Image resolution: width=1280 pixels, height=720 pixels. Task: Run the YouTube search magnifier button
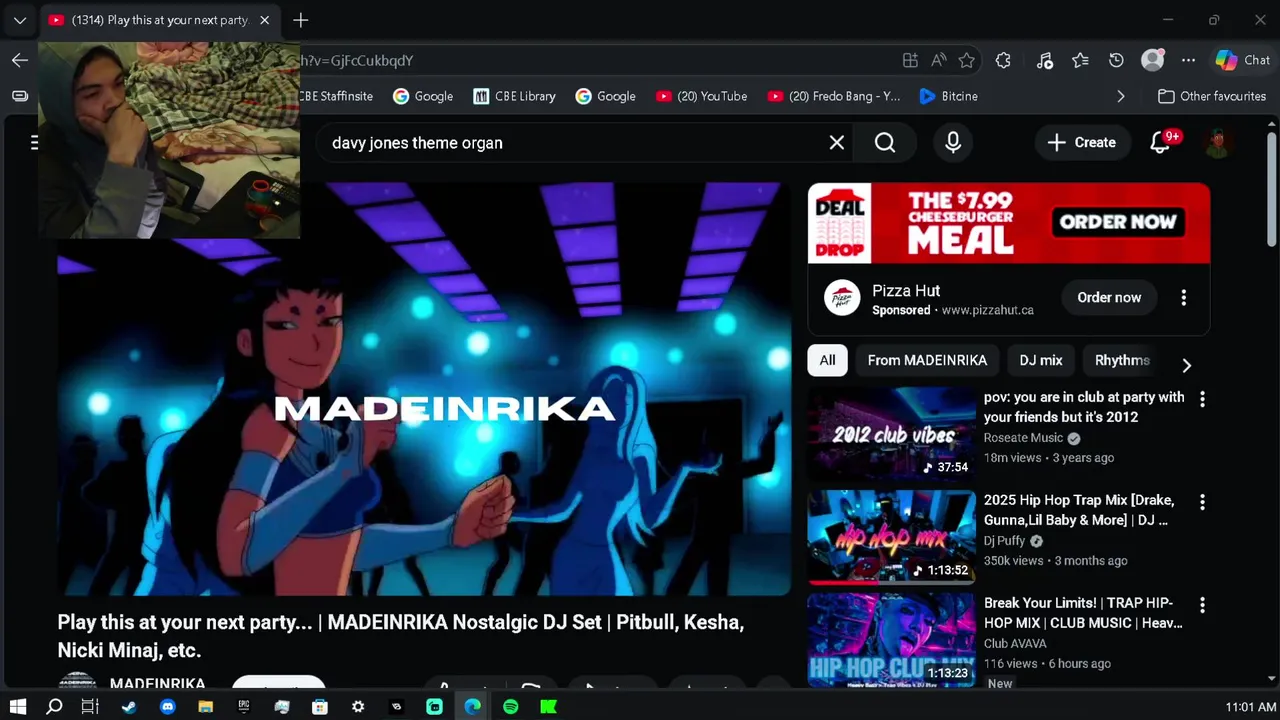click(885, 143)
